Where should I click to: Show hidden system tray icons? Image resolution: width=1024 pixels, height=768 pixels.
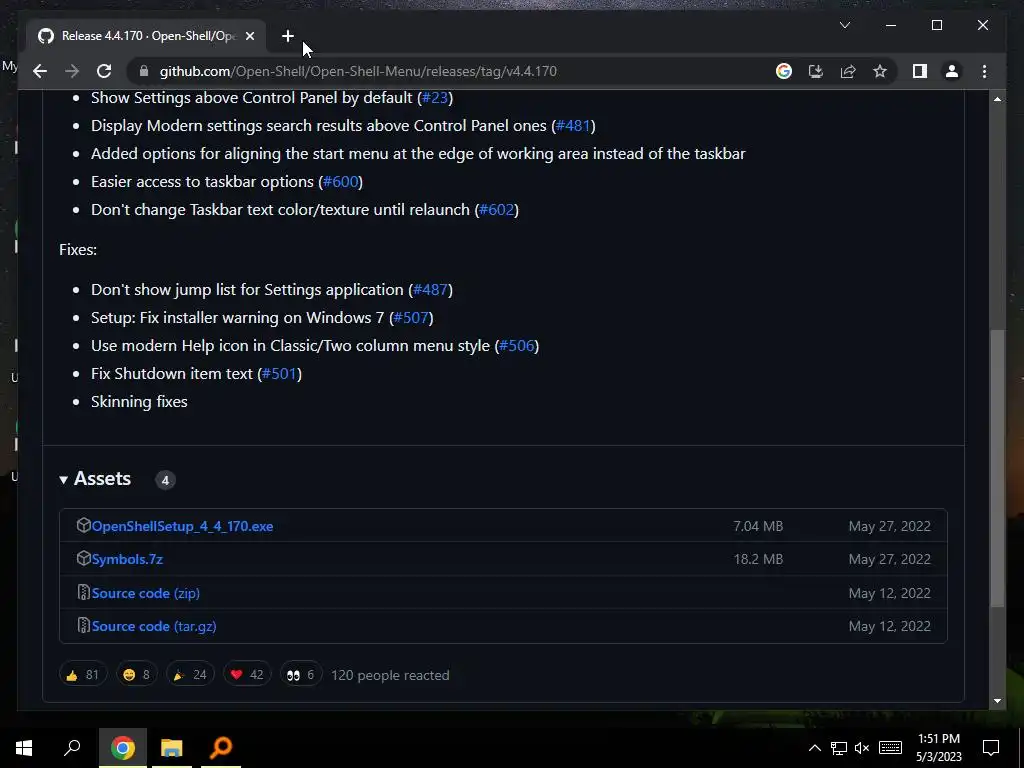814,748
